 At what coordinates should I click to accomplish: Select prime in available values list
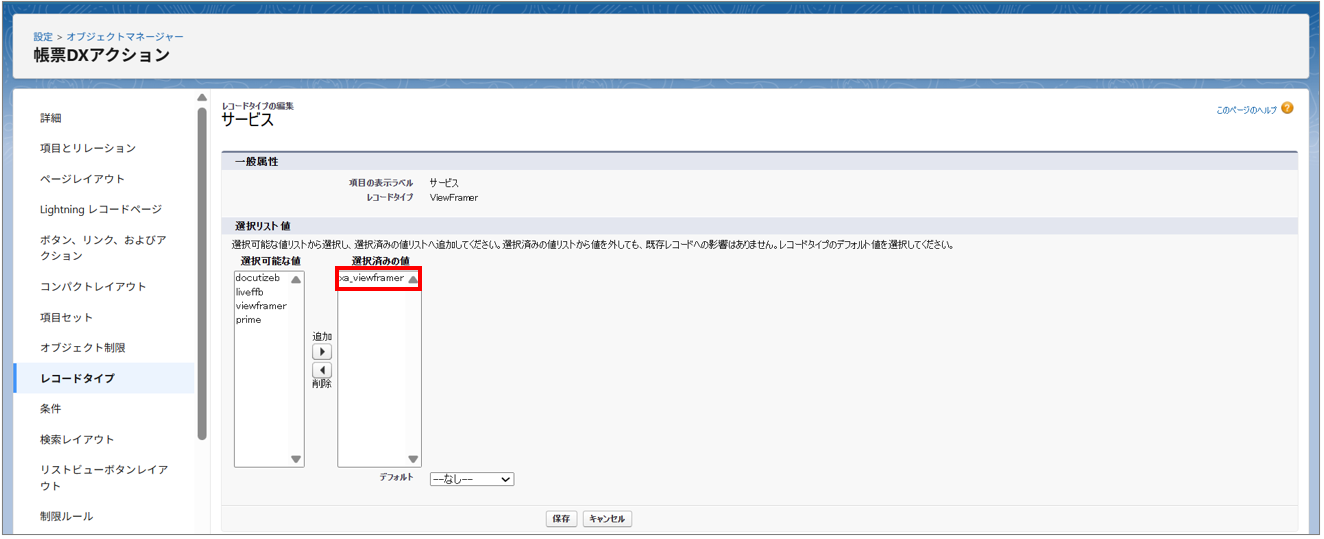coord(248,320)
